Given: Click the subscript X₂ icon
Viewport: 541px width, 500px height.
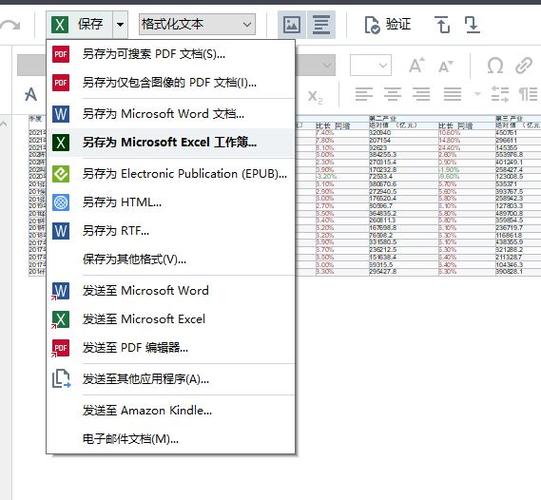Looking at the screenshot, I should coord(315,97).
